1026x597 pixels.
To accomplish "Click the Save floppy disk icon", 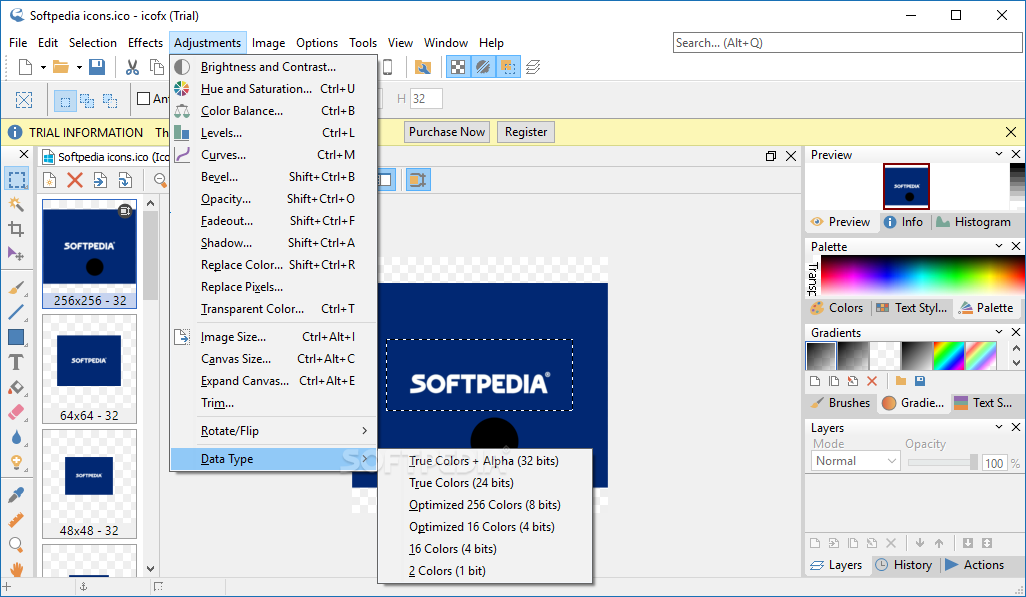I will click(x=97, y=67).
